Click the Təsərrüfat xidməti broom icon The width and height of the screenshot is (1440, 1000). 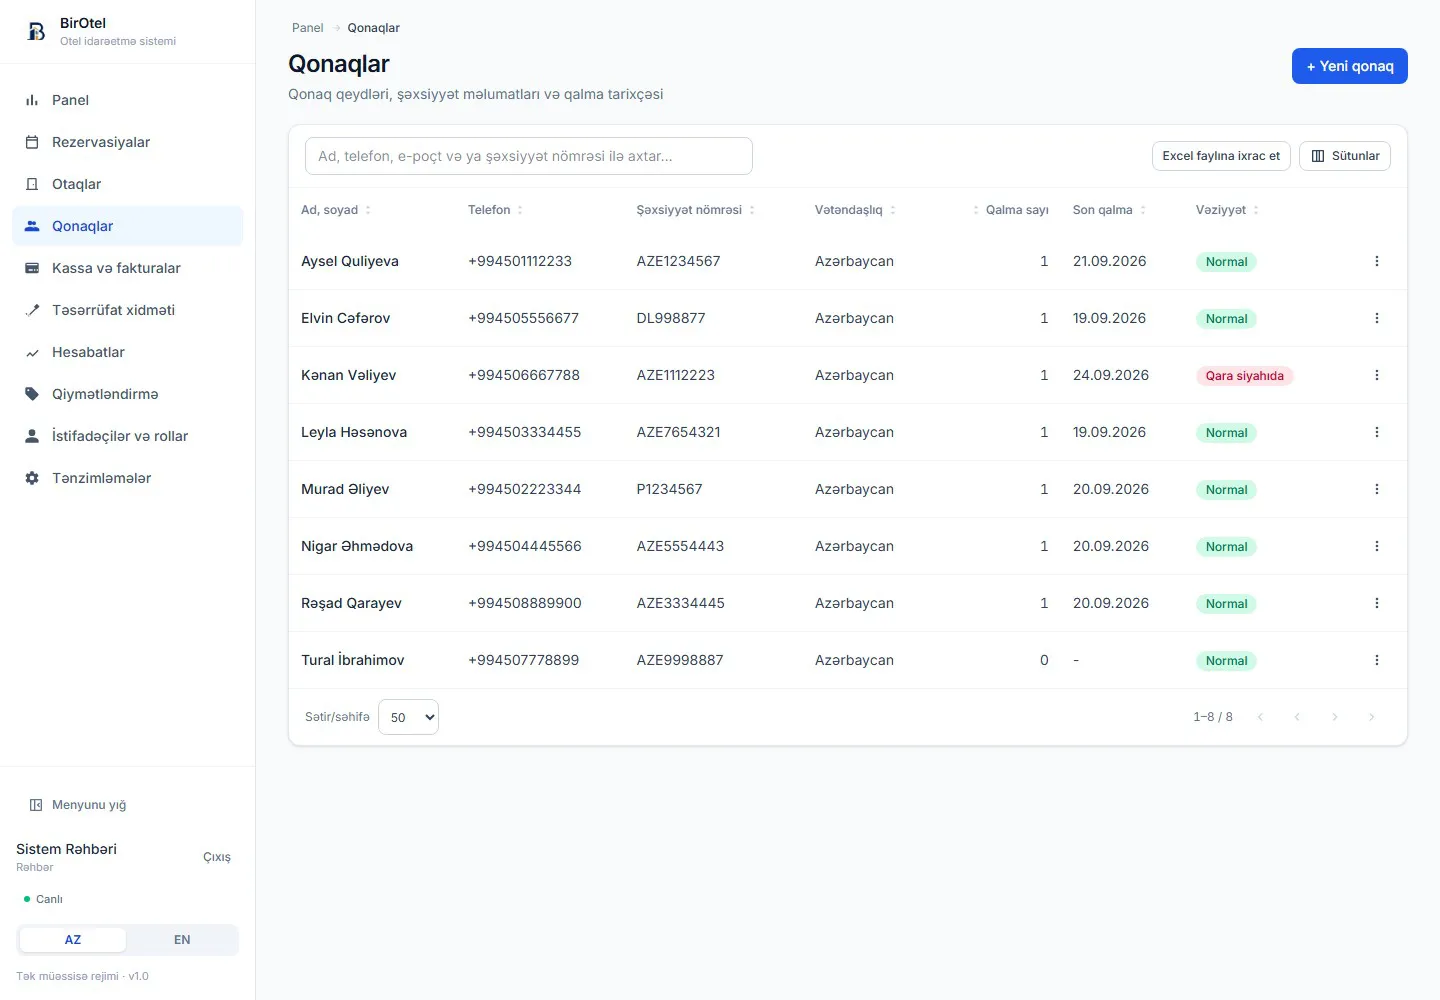[x=32, y=310]
